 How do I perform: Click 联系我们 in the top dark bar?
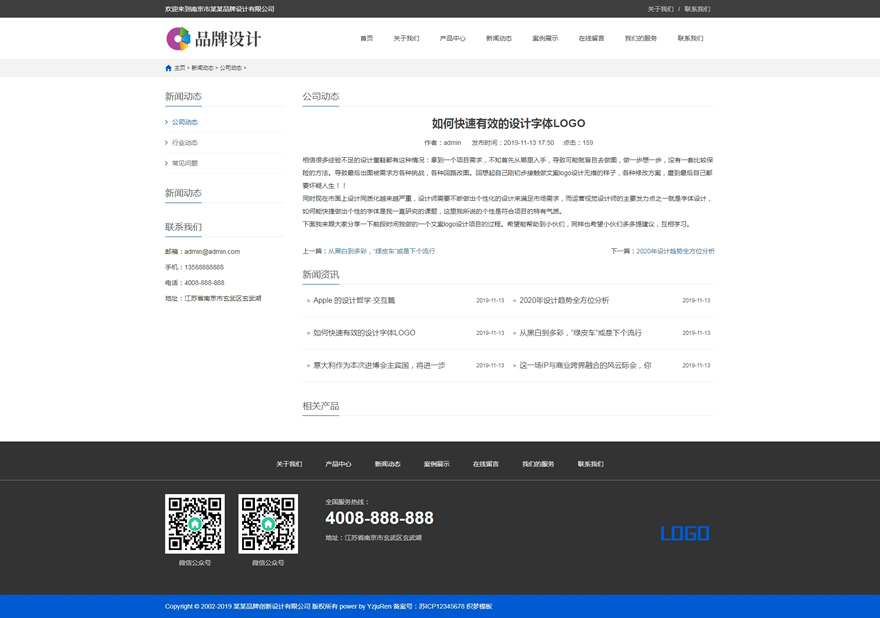coord(697,9)
